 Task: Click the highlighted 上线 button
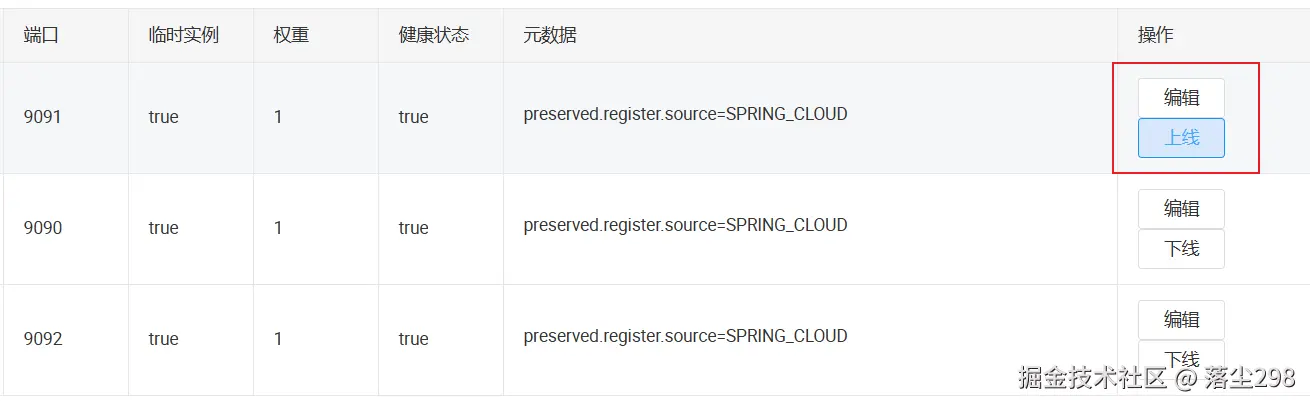tap(1181, 138)
